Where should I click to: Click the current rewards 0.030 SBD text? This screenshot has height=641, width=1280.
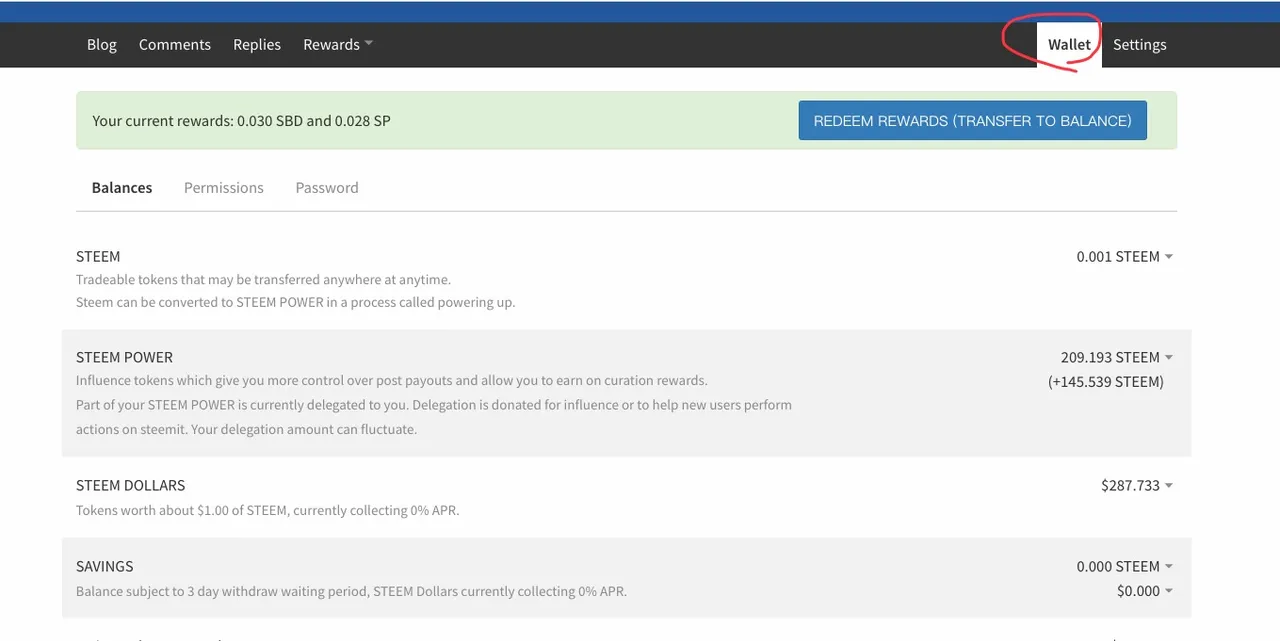click(x=241, y=121)
